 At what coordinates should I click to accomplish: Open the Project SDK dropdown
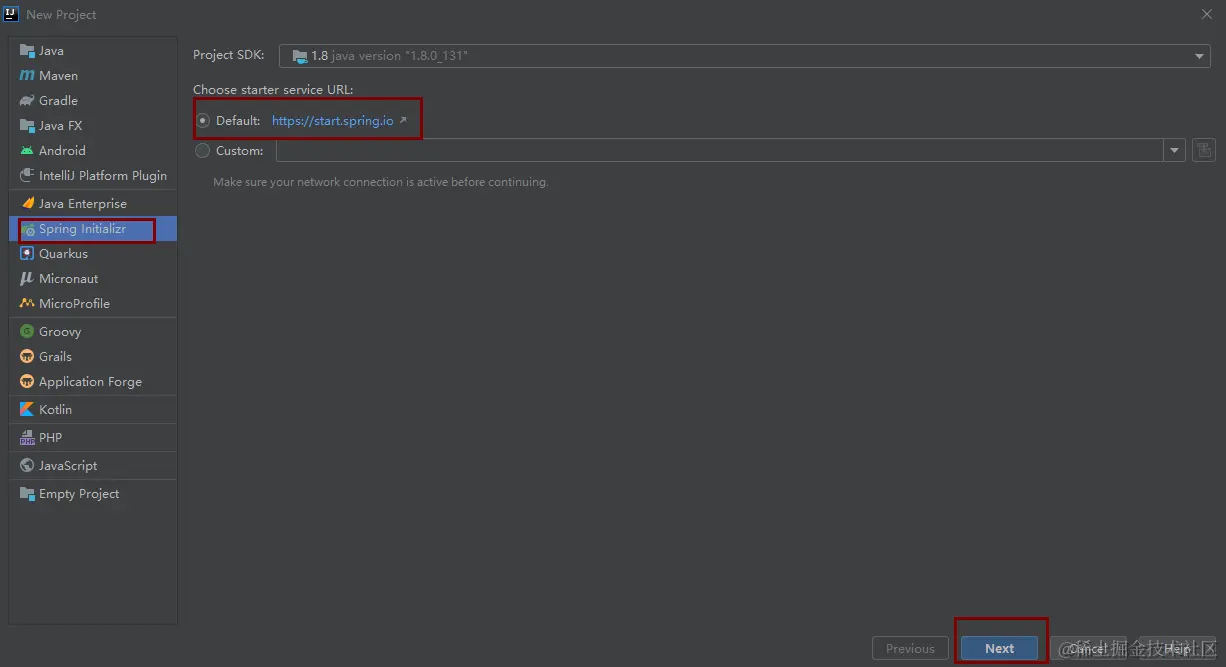(x=744, y=56)
